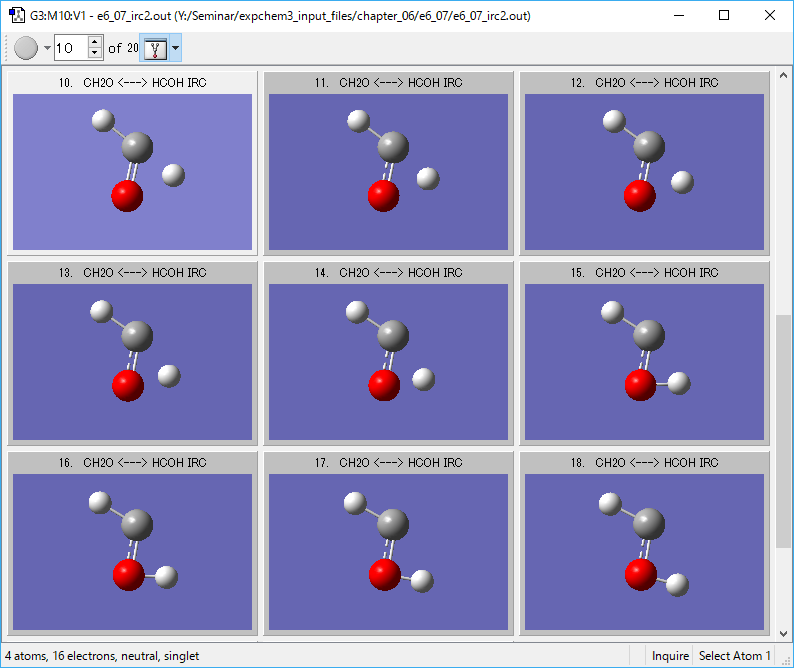Click the title '14. CH2O <---> HCOH IRC'
Screen dimensions: 794x668
[x=388, y=272]
